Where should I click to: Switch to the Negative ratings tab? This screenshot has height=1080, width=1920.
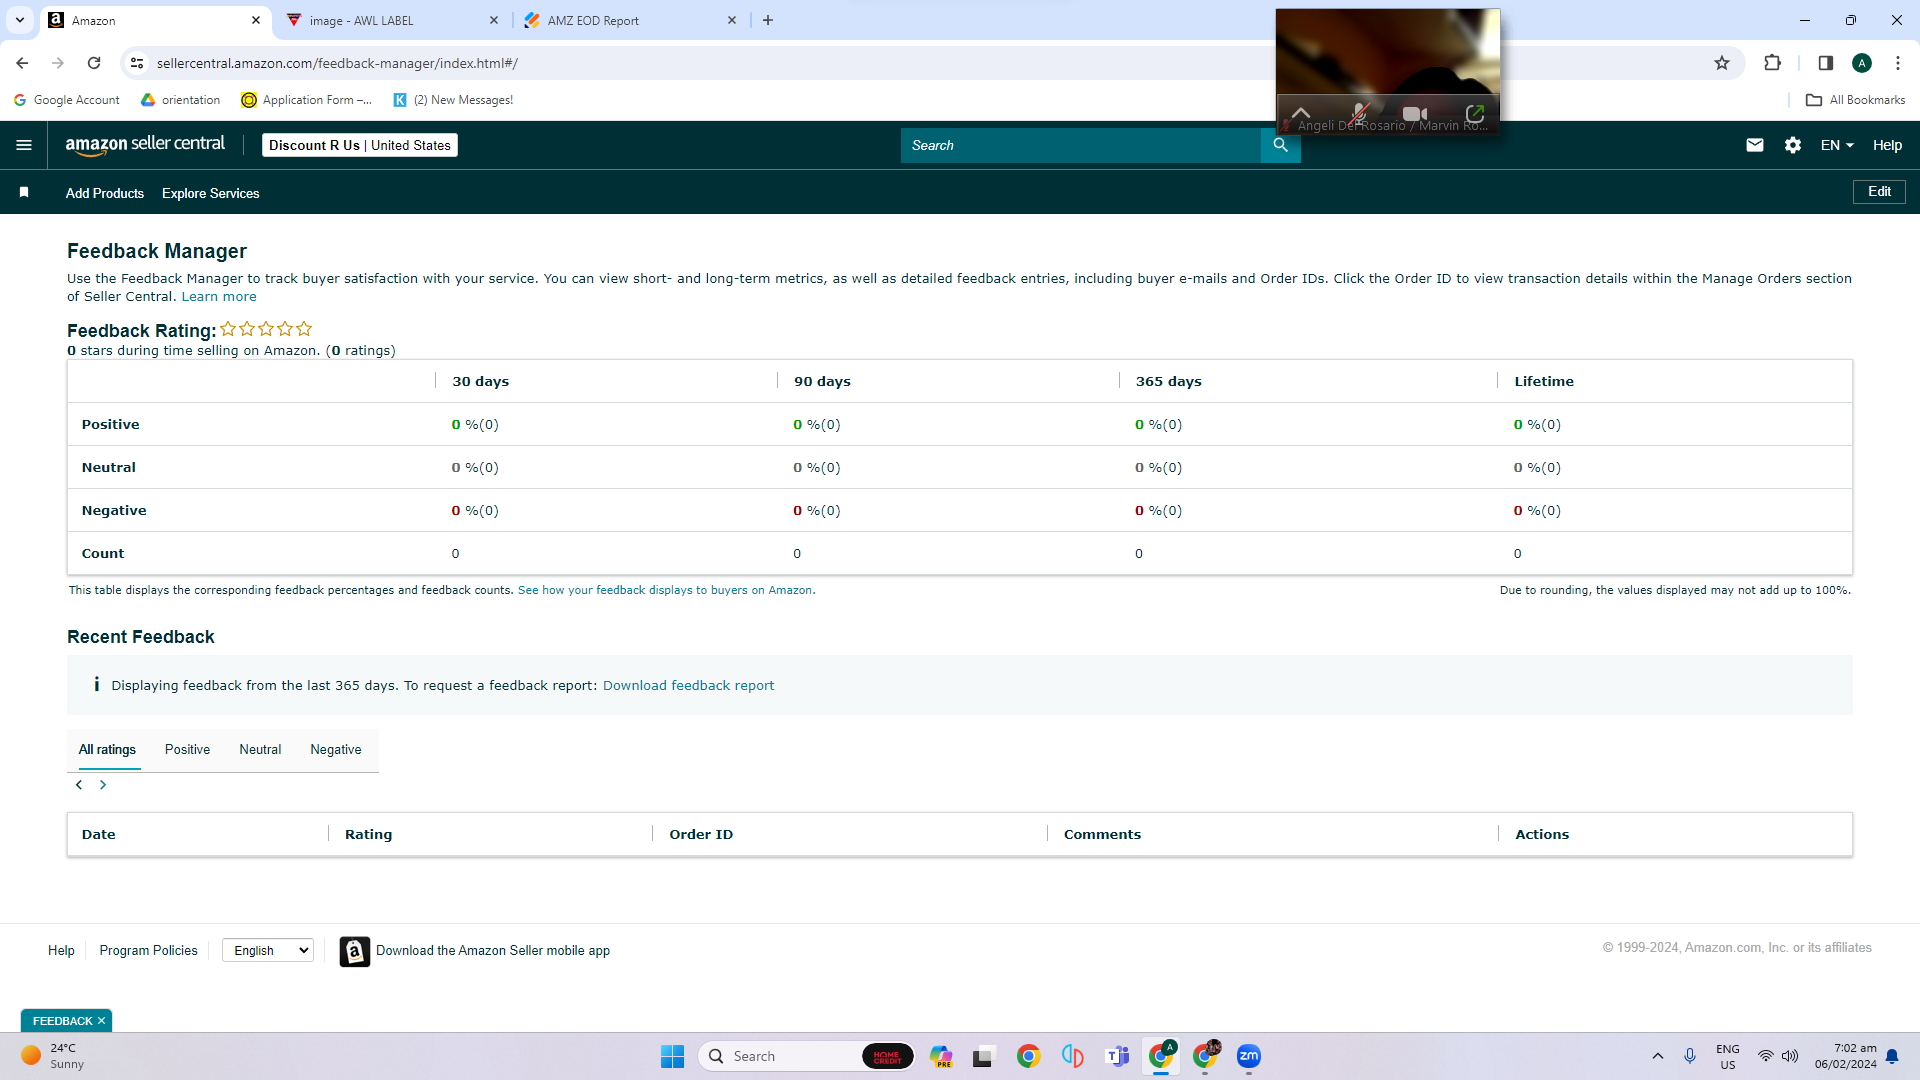pyautogui.click(x=336, y=750)
